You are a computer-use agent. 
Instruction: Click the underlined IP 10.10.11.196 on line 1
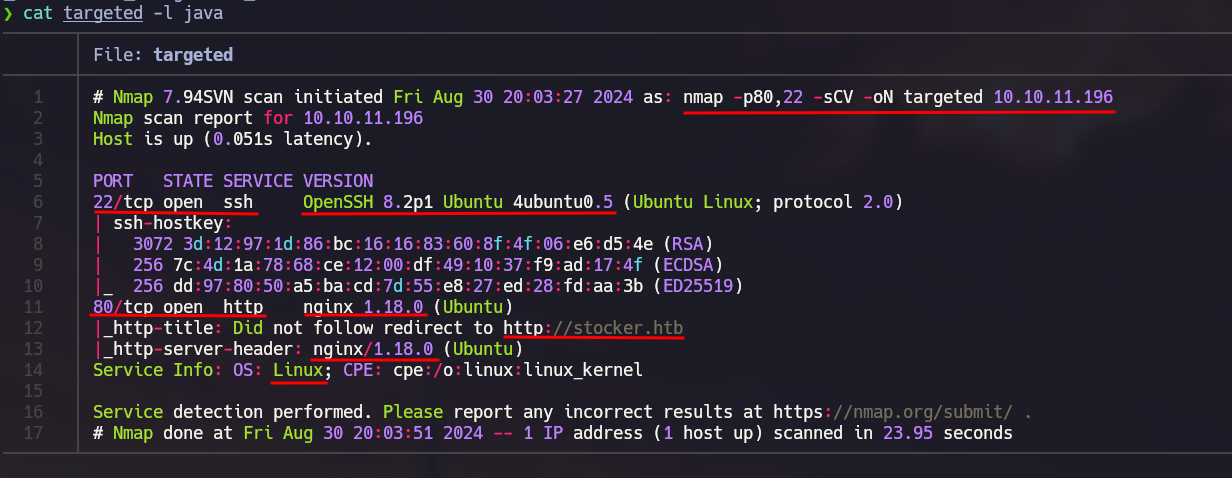[x=1053, y=98]
